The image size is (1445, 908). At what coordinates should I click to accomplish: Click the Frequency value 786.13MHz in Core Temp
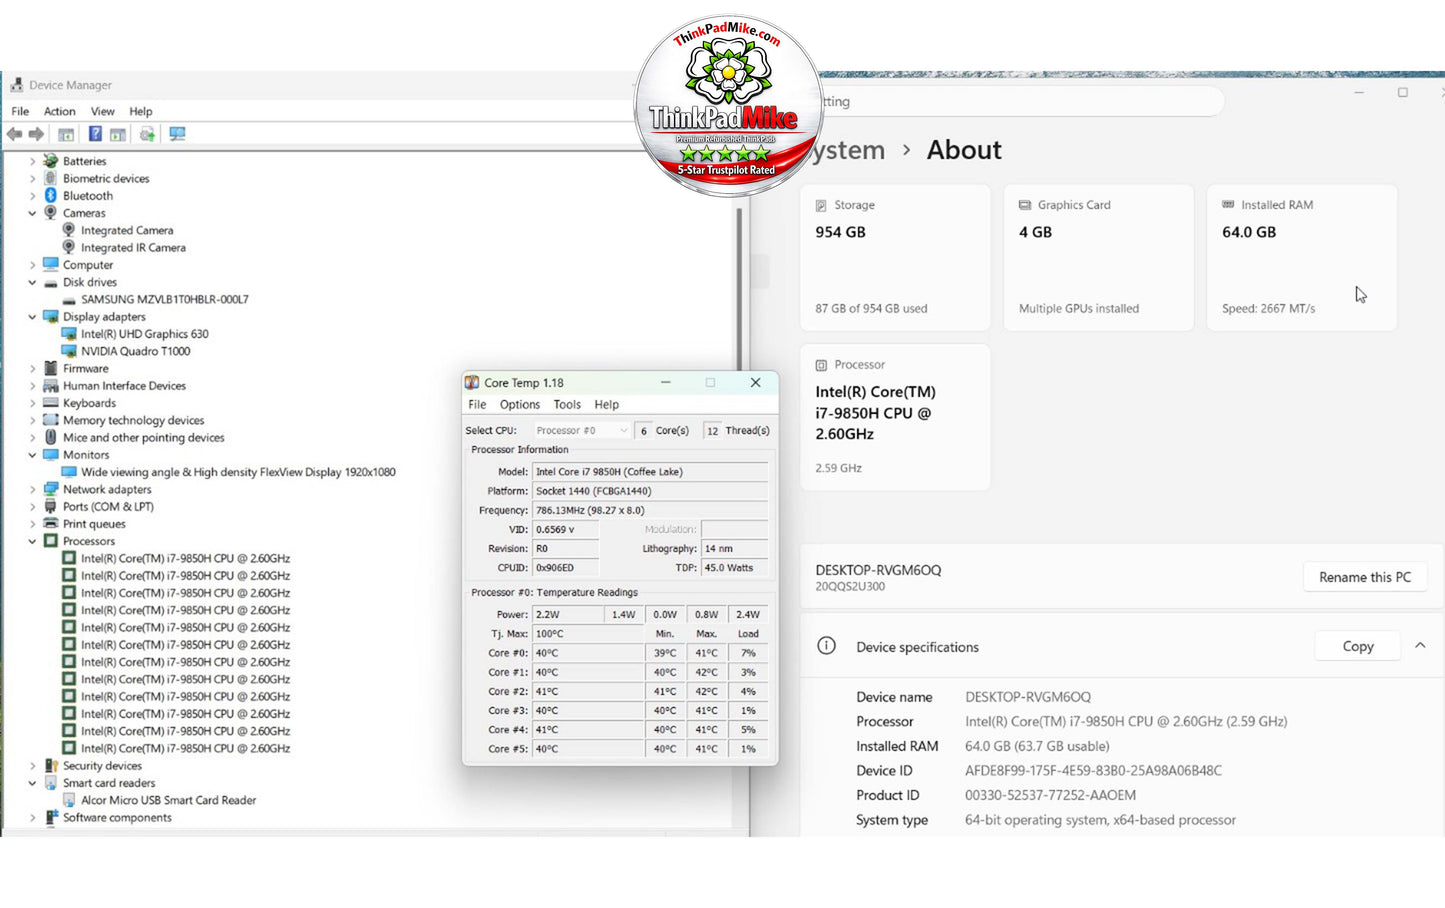650,510
